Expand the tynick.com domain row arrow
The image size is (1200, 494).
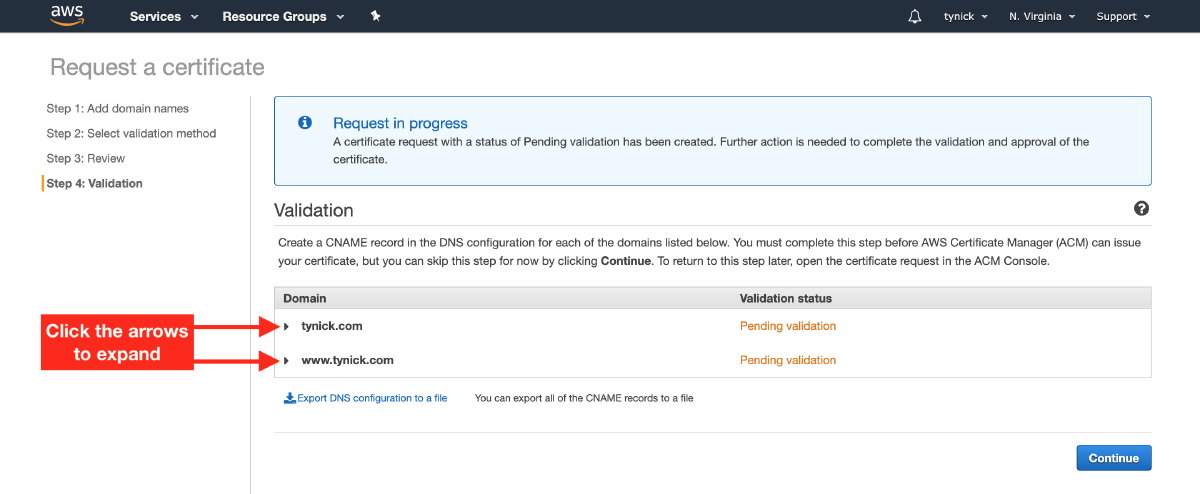click(286, 326)
